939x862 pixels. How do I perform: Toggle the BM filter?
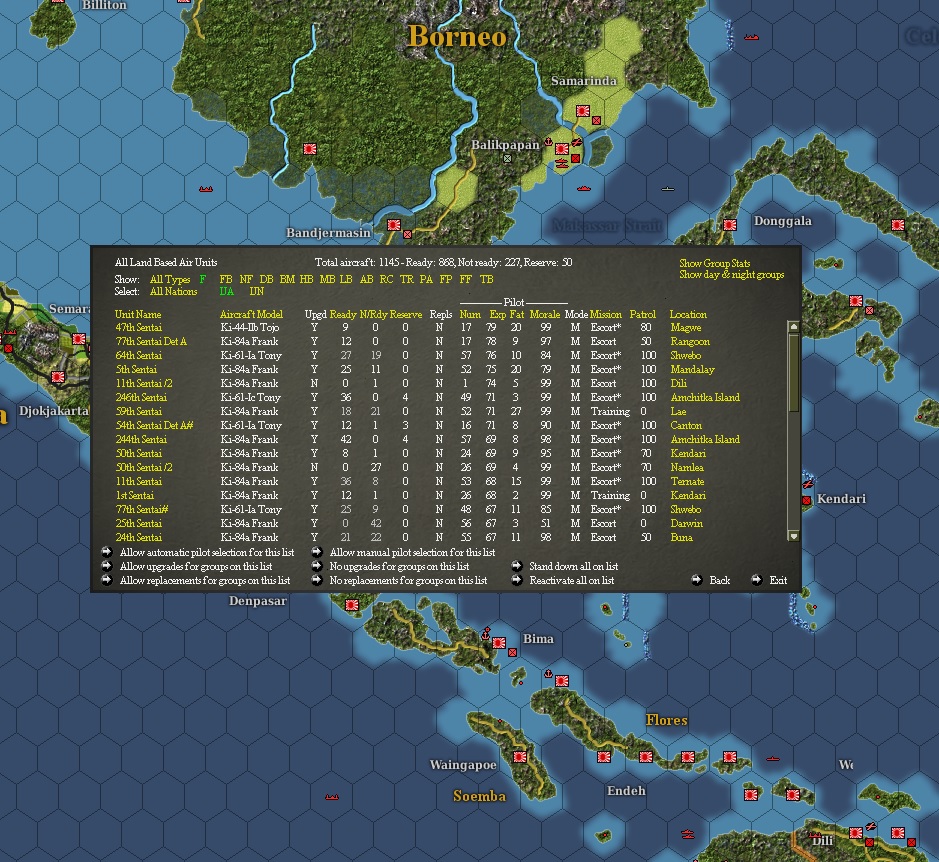[287, 279]
